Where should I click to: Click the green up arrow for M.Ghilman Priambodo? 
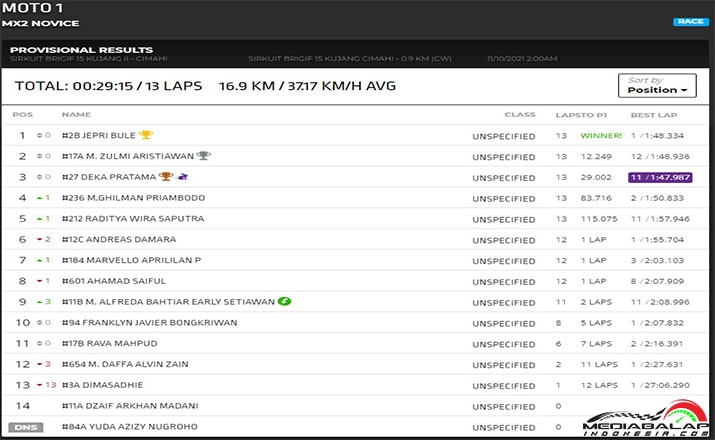click(x=40, y=198)
